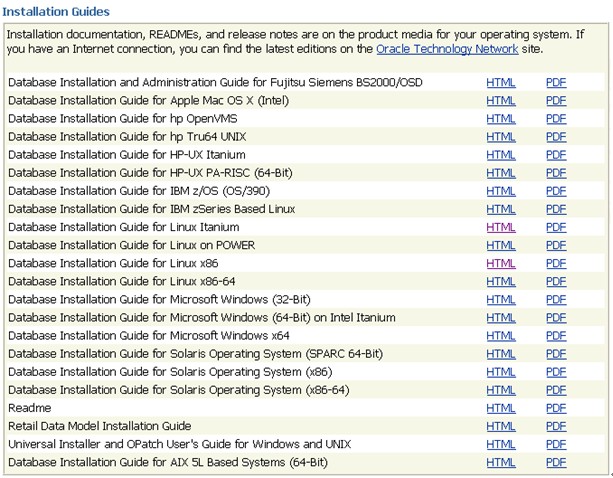613x478 pixels.
Task: Open PDF guide for Microsoft Windows x64
Action: (x=556, y=335)
